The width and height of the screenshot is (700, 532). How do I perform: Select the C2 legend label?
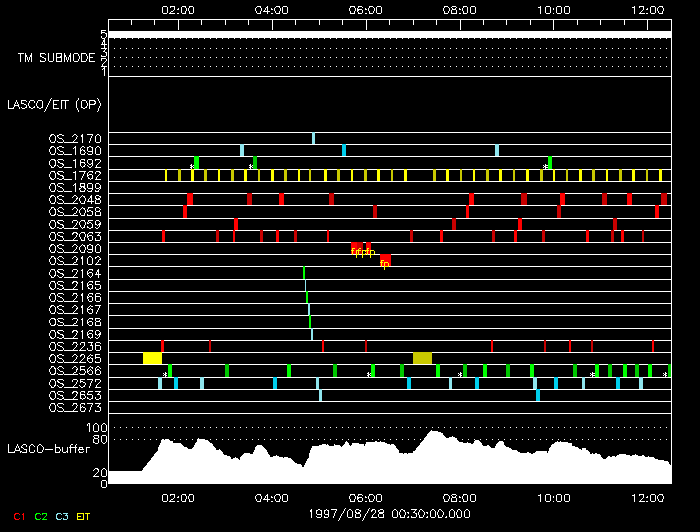(x=41, y=517)
